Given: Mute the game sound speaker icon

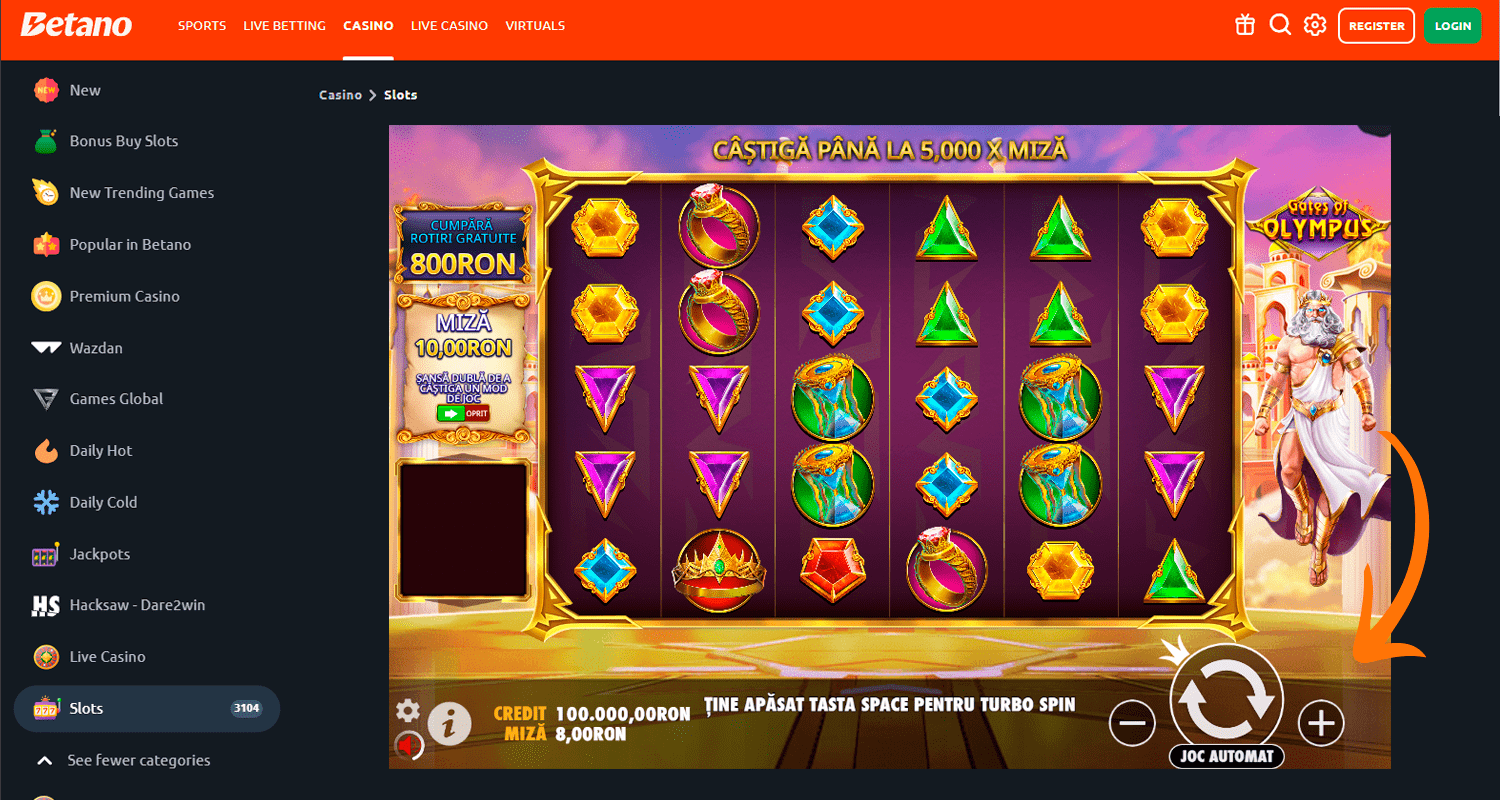Looking at the screenshot, I should [409, 745].
